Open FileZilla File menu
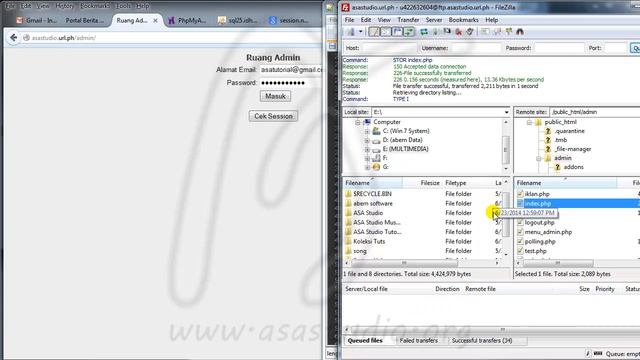Image resolution: width=640 pixels, height=360 pixels. [x=349, y=20]
